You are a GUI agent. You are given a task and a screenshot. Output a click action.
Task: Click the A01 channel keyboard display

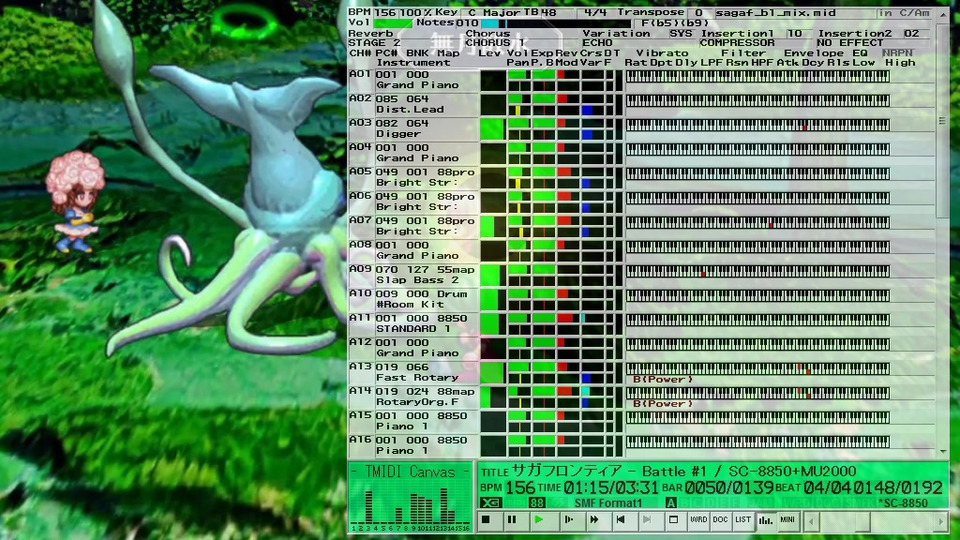point(757,76)
